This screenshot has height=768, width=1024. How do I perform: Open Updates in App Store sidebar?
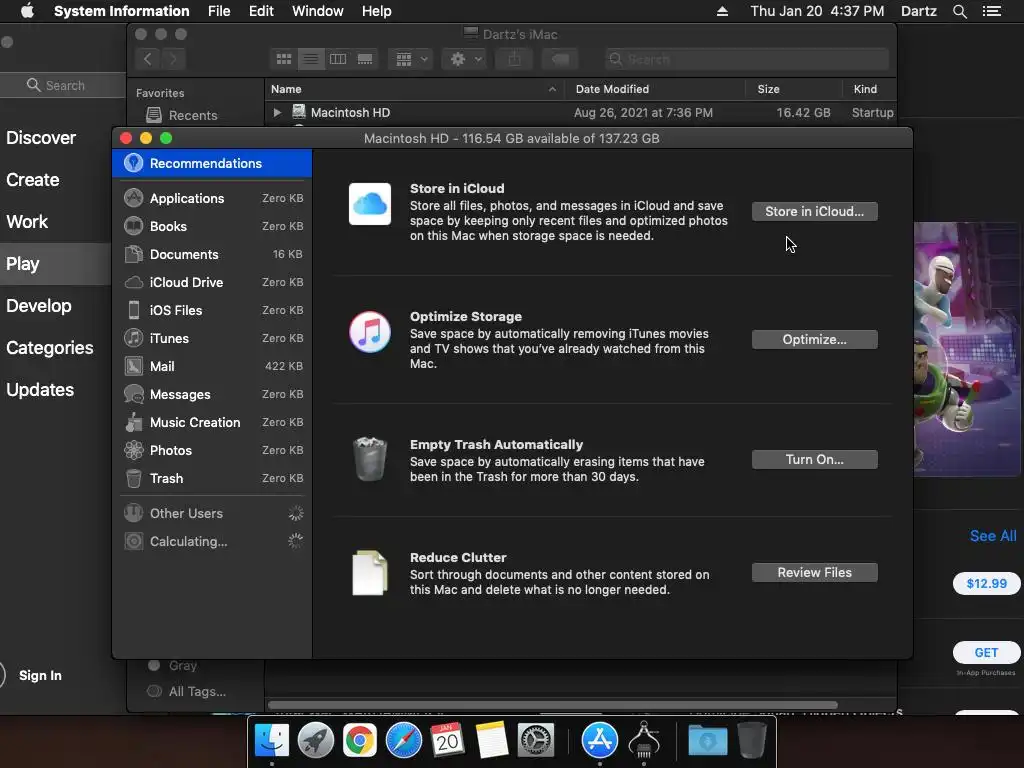[40, 390]
